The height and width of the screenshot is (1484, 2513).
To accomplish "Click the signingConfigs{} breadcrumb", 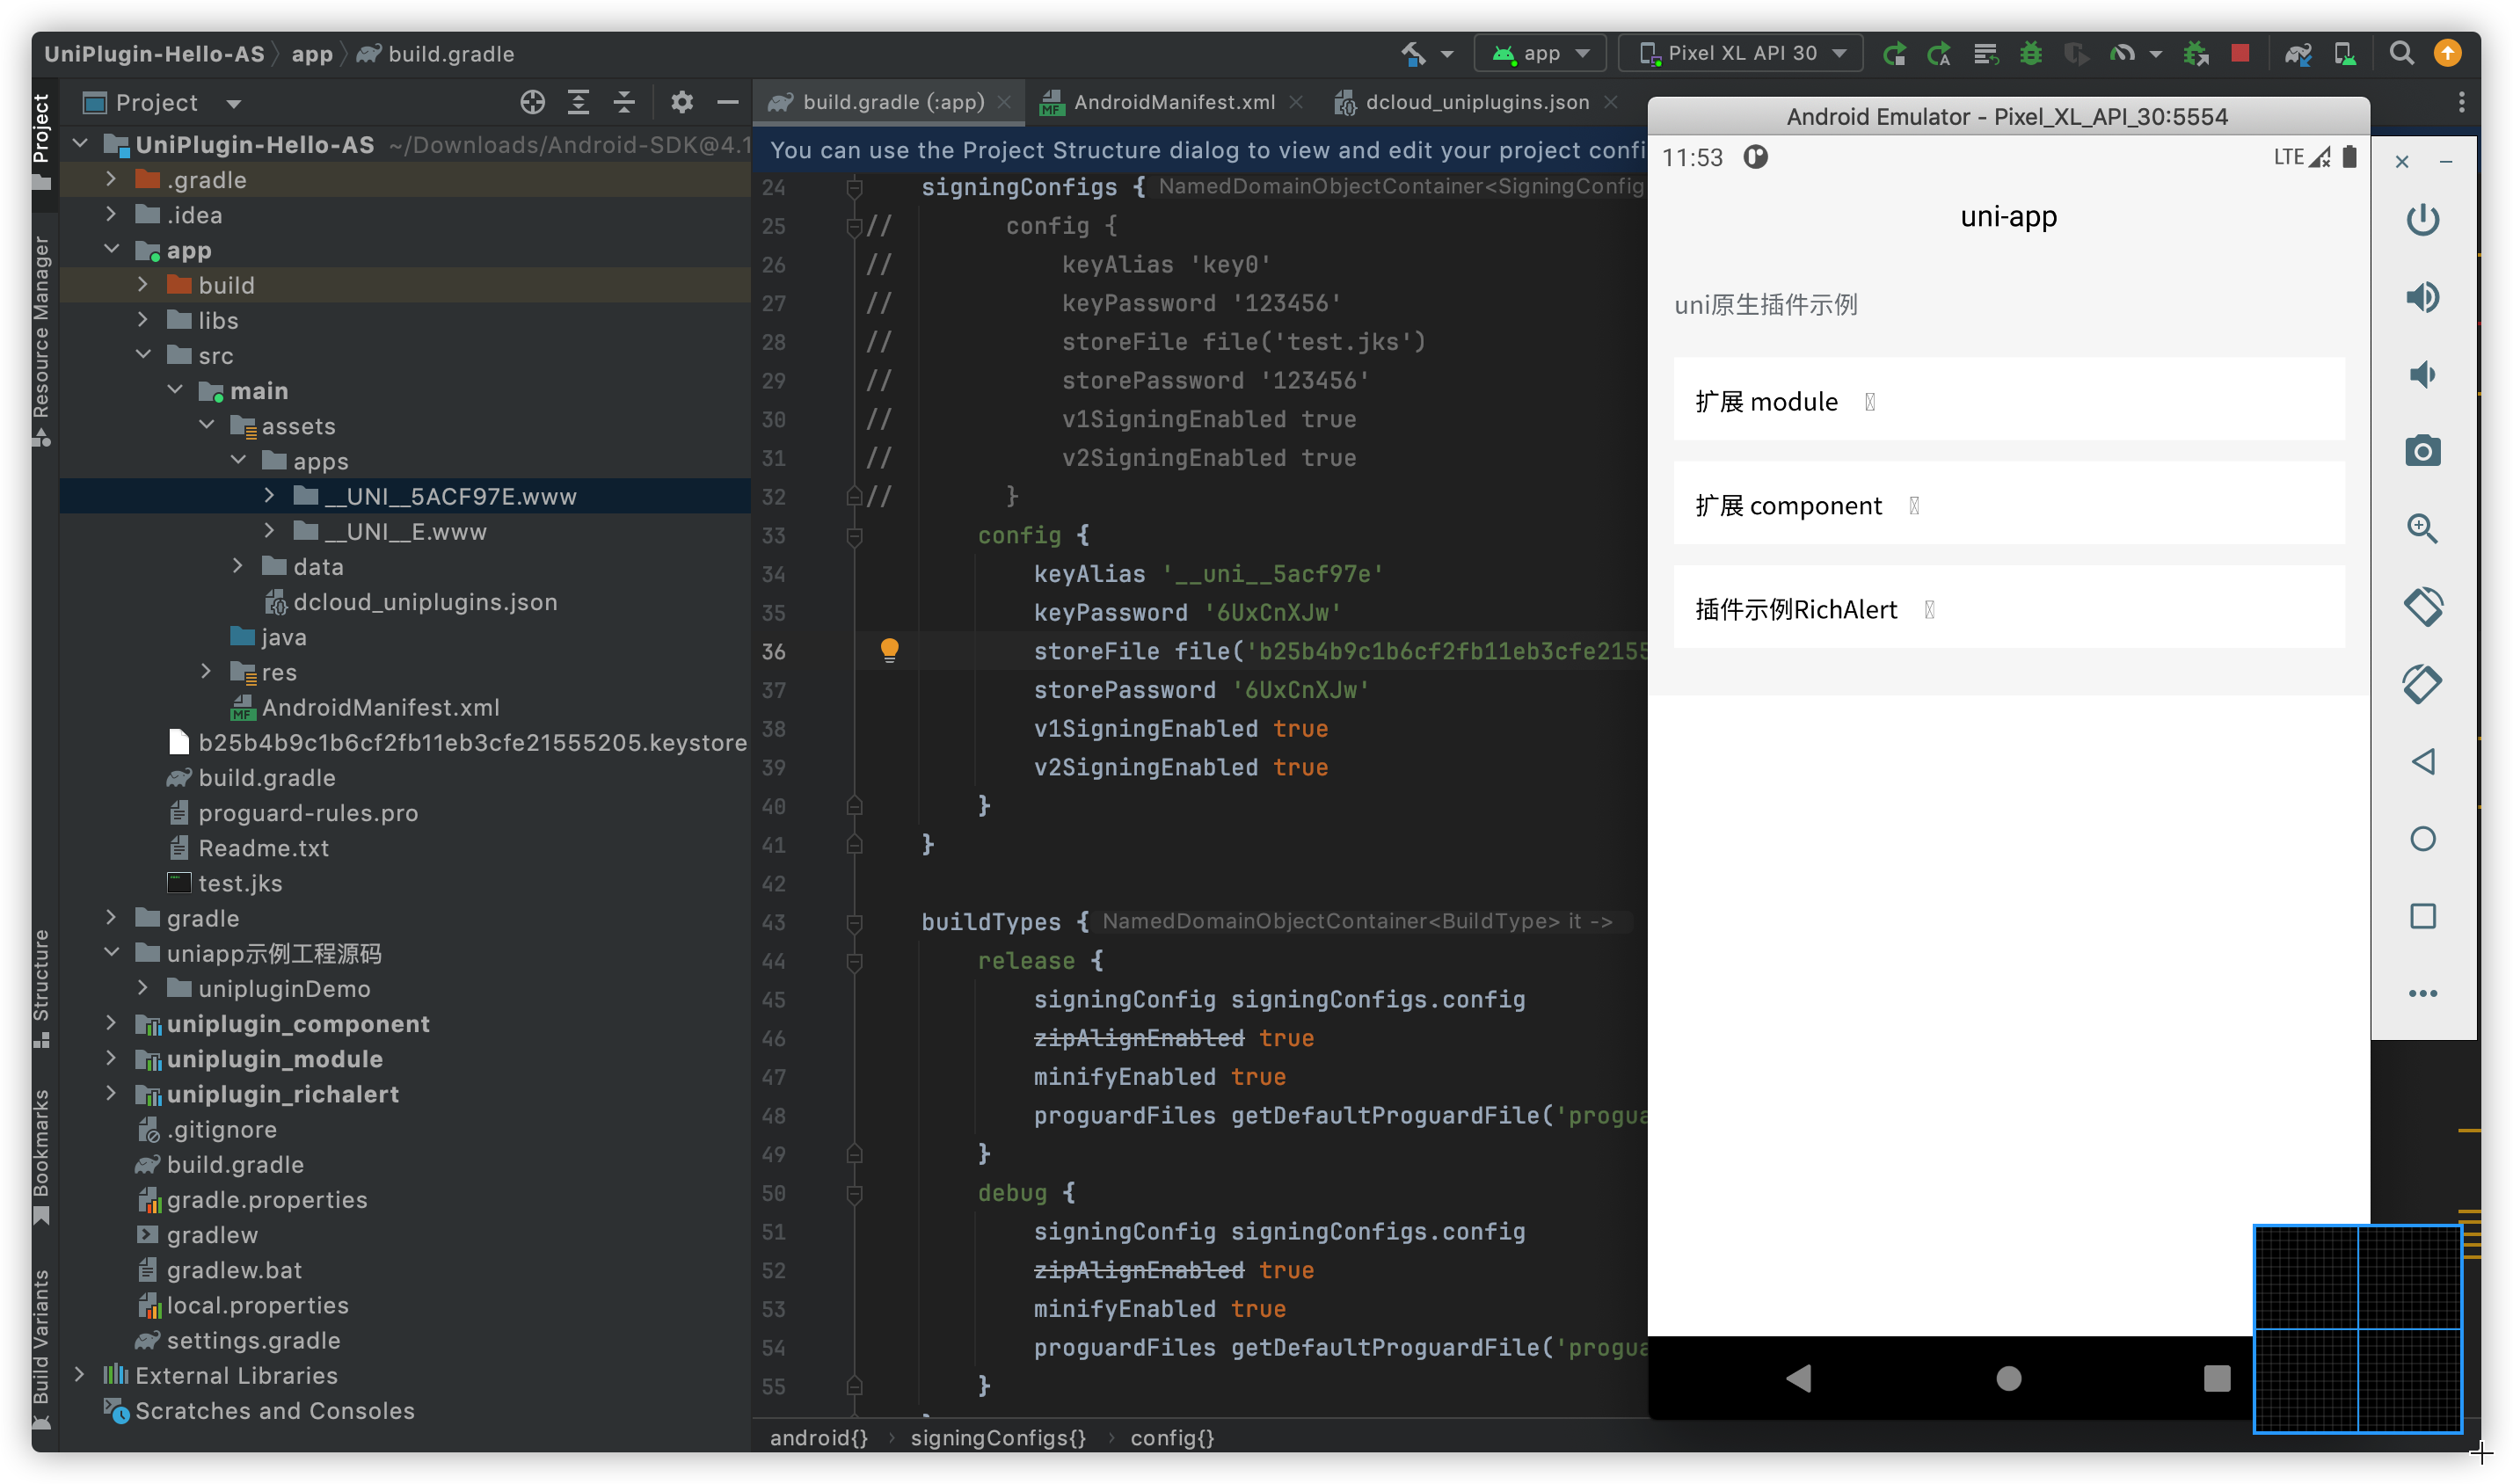I will pyautogui.click(x=997, y=1438).
